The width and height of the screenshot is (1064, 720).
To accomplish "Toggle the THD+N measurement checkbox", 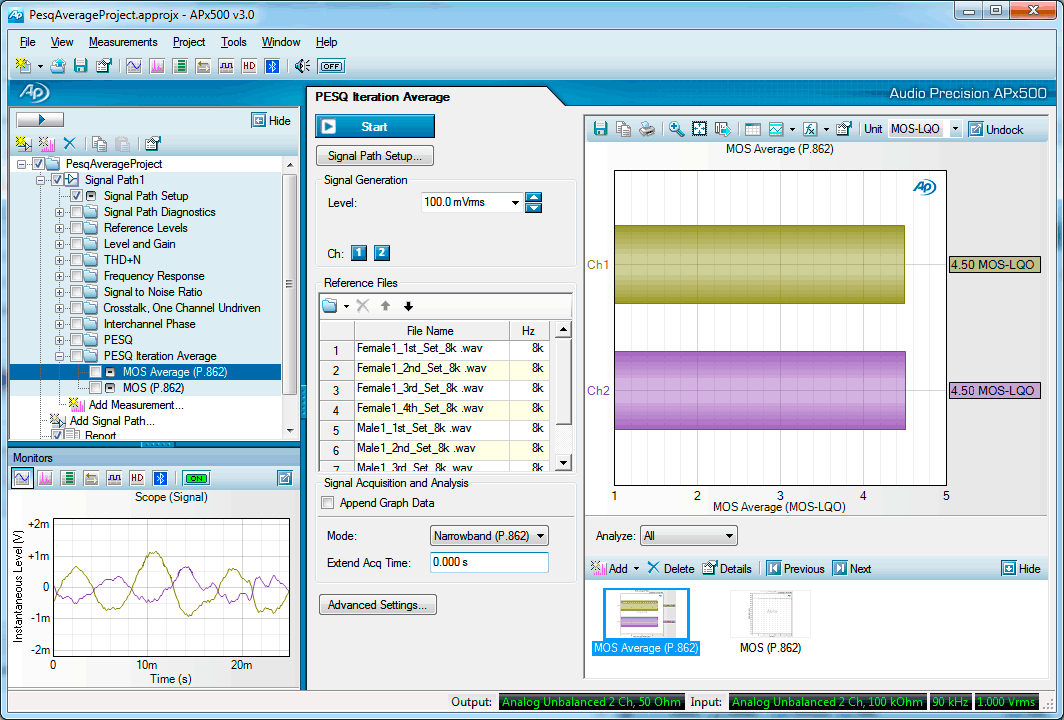I will 76,260.
